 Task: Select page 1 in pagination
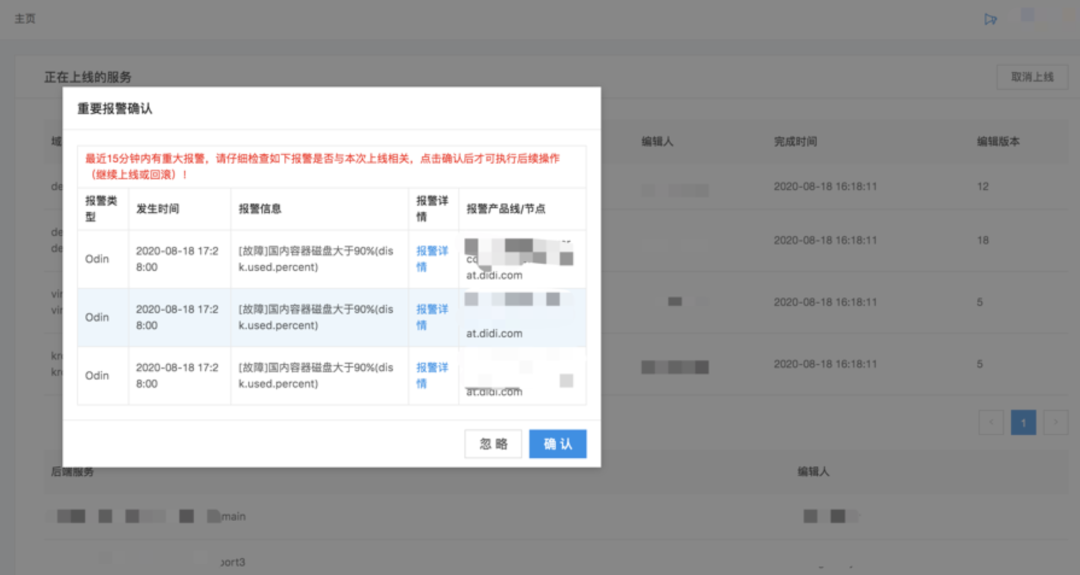click(1024, 422)
